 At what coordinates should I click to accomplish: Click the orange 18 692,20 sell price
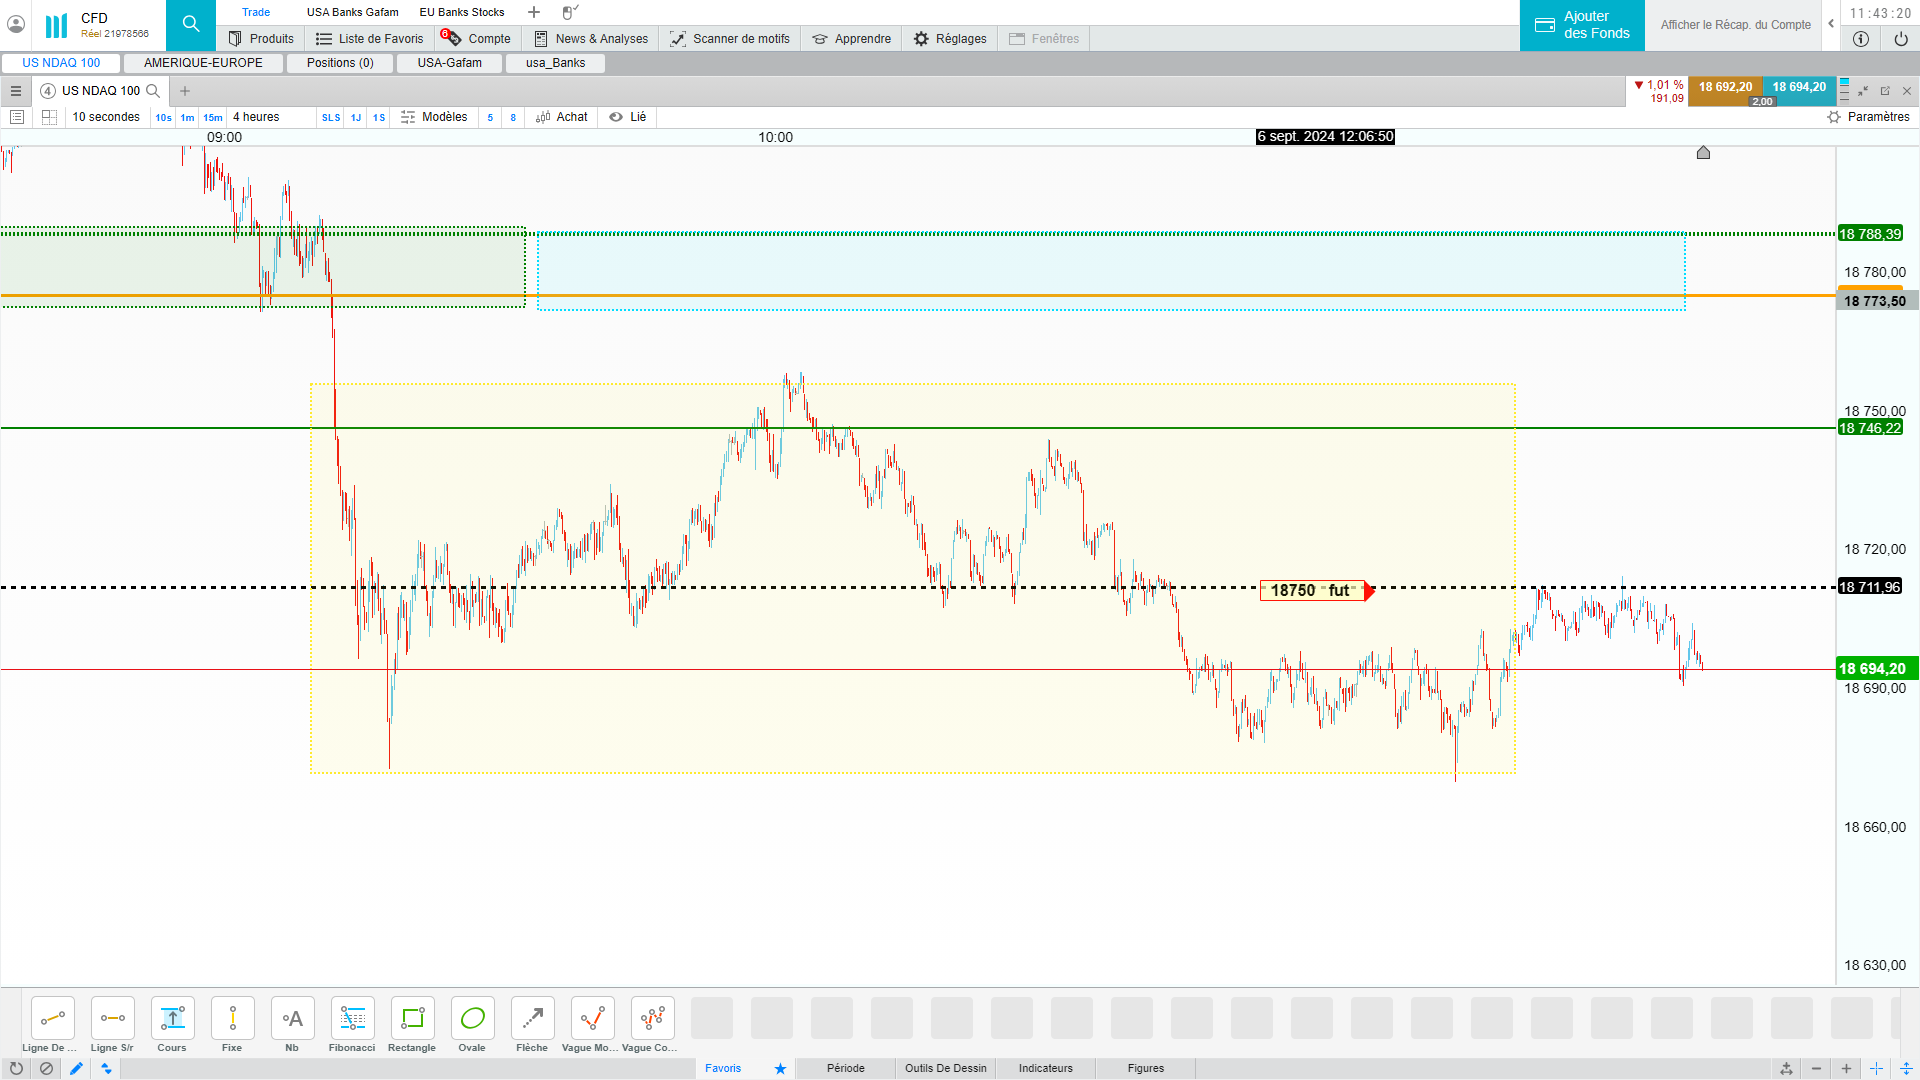(x=1725, y=87)
